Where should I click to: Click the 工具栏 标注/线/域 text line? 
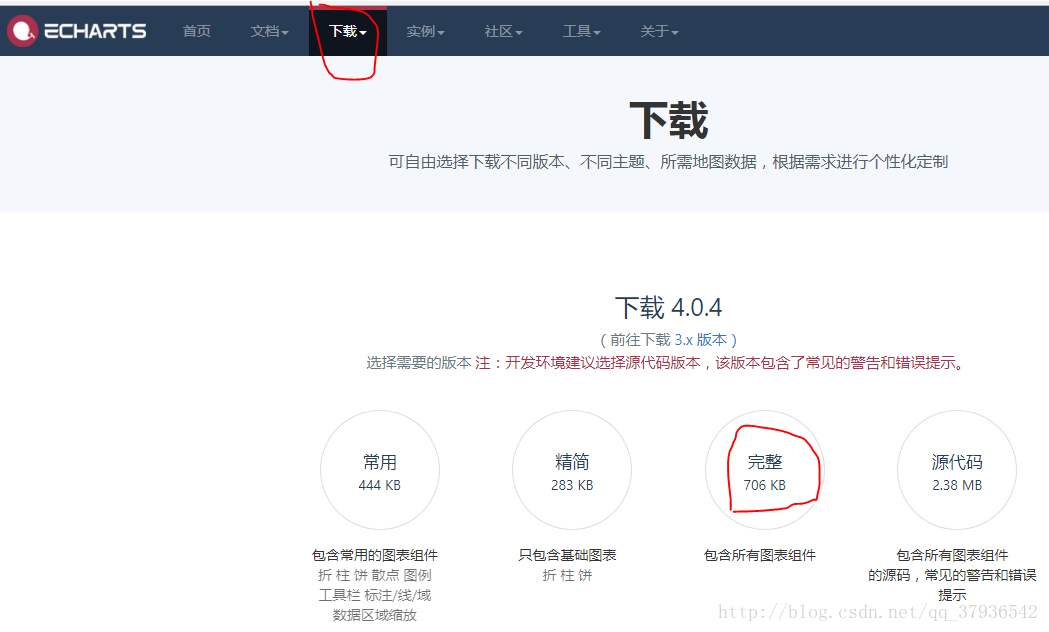pos(375,595)
